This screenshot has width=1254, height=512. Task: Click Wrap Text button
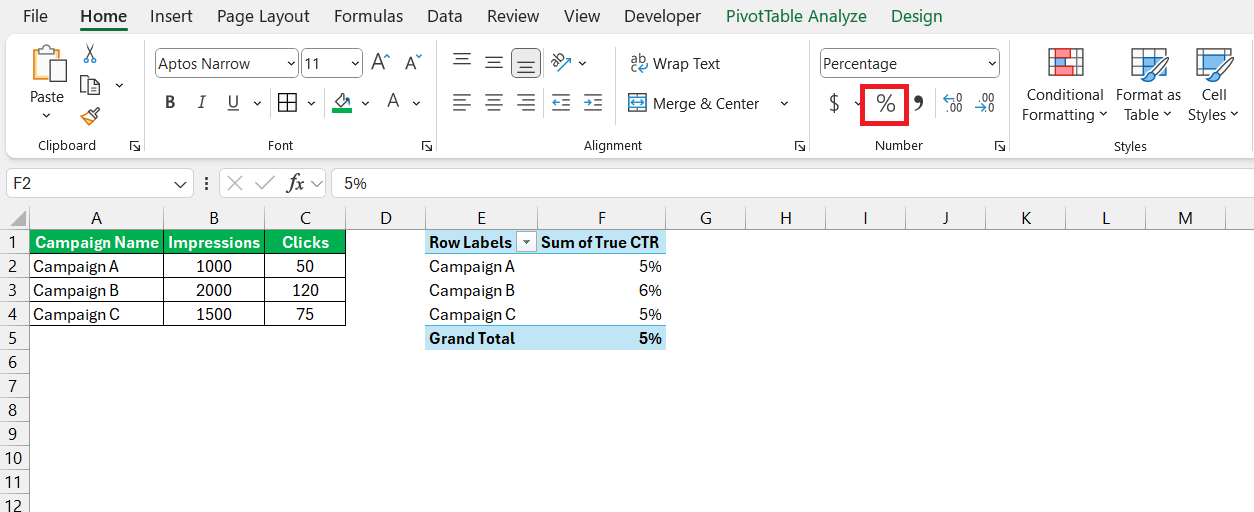(675, 63)
